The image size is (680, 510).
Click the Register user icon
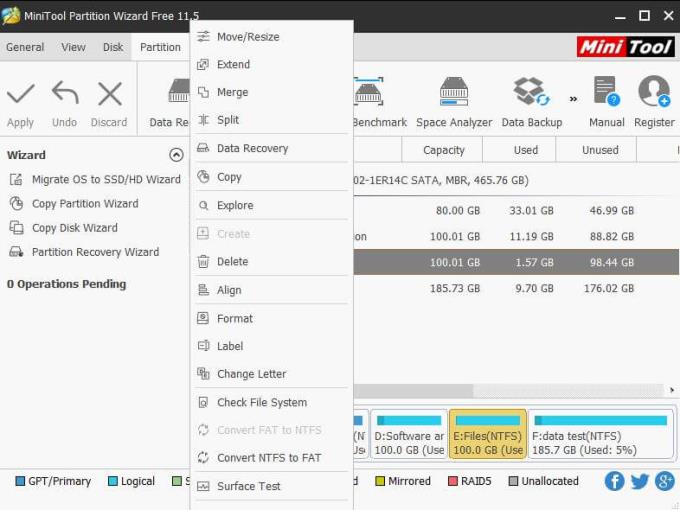(x=654, y=91)
